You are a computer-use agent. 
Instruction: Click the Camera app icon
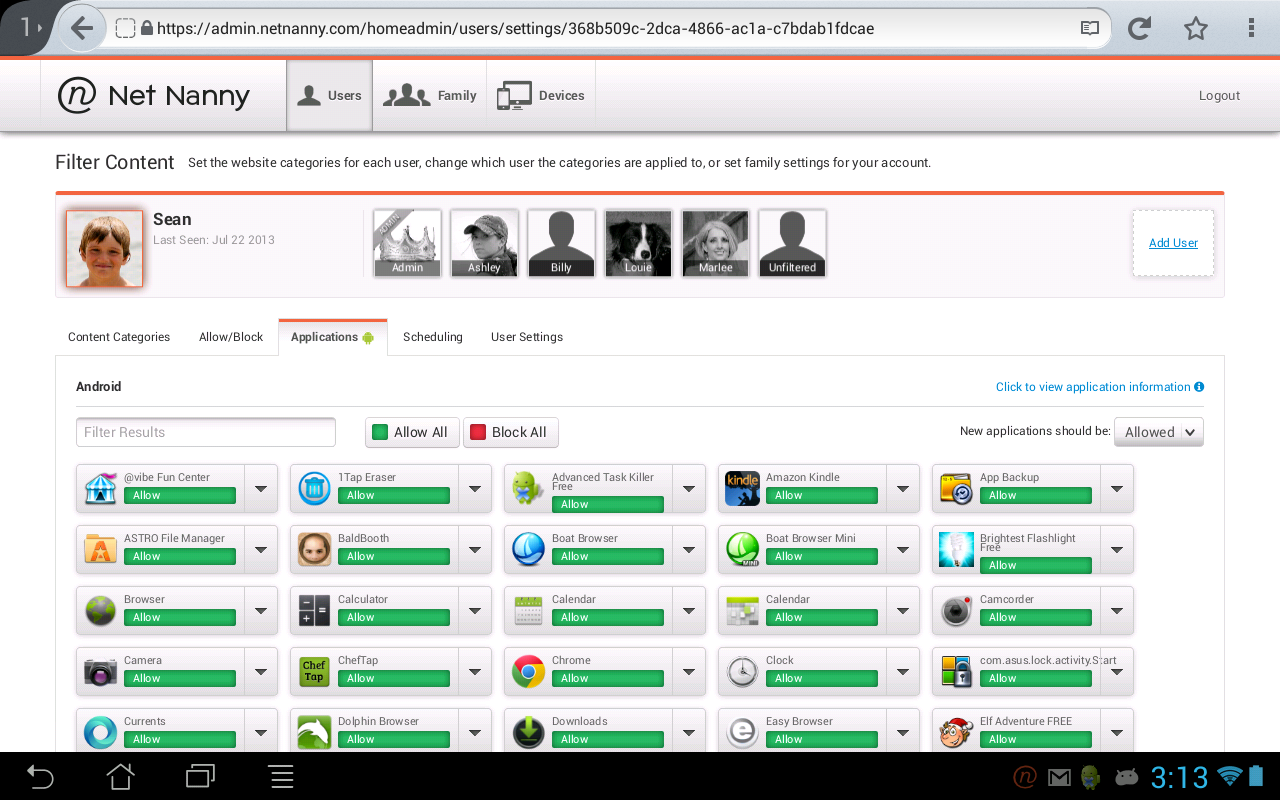[x=101, y=671]
